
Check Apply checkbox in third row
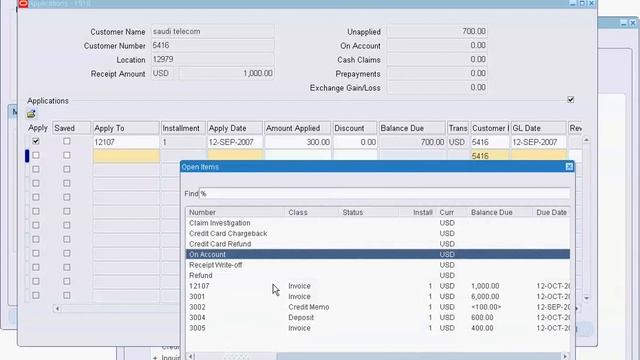[36, 169]
